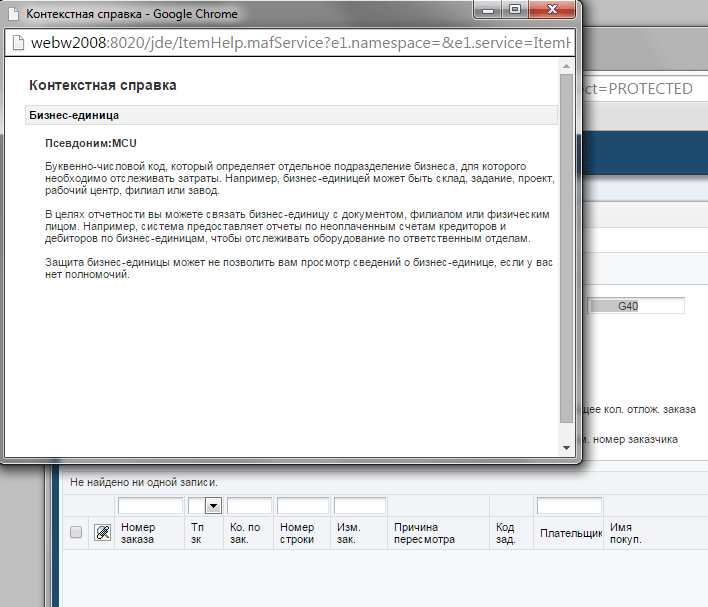Click the page icon in the address bar

click(x=17, y=44)
